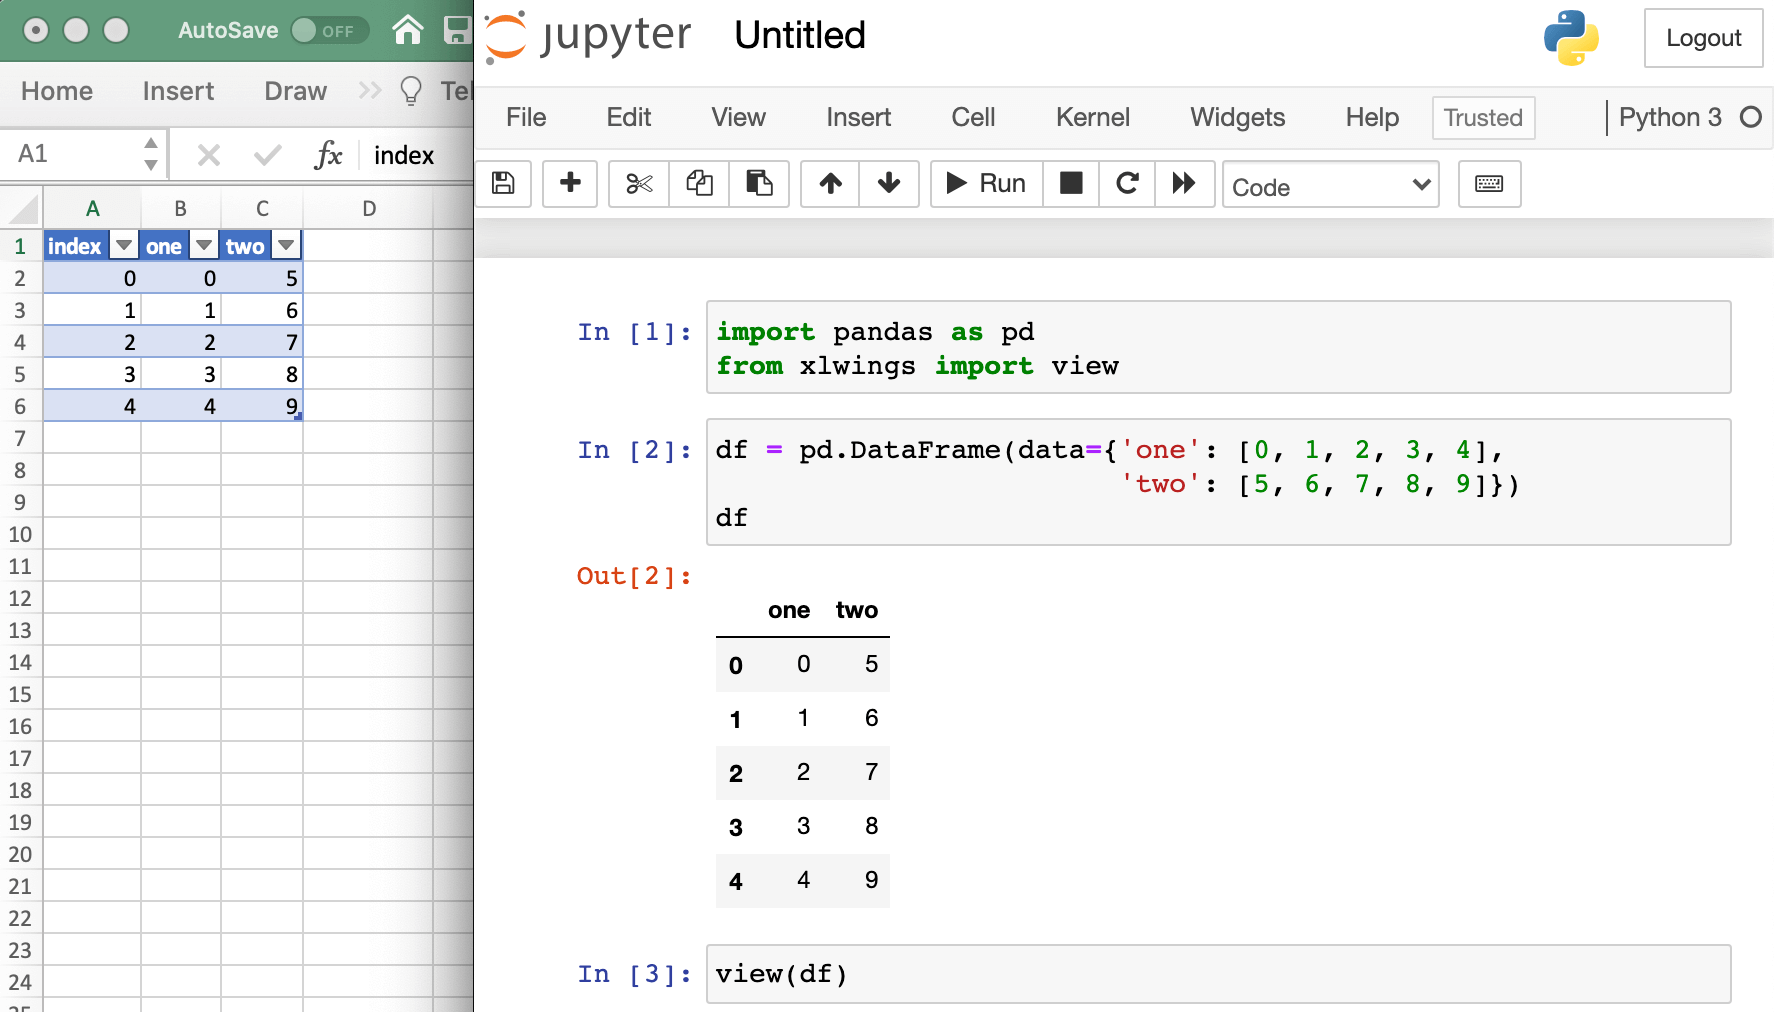
Task: Open the Kernel menu
Action: (1092, 118)
